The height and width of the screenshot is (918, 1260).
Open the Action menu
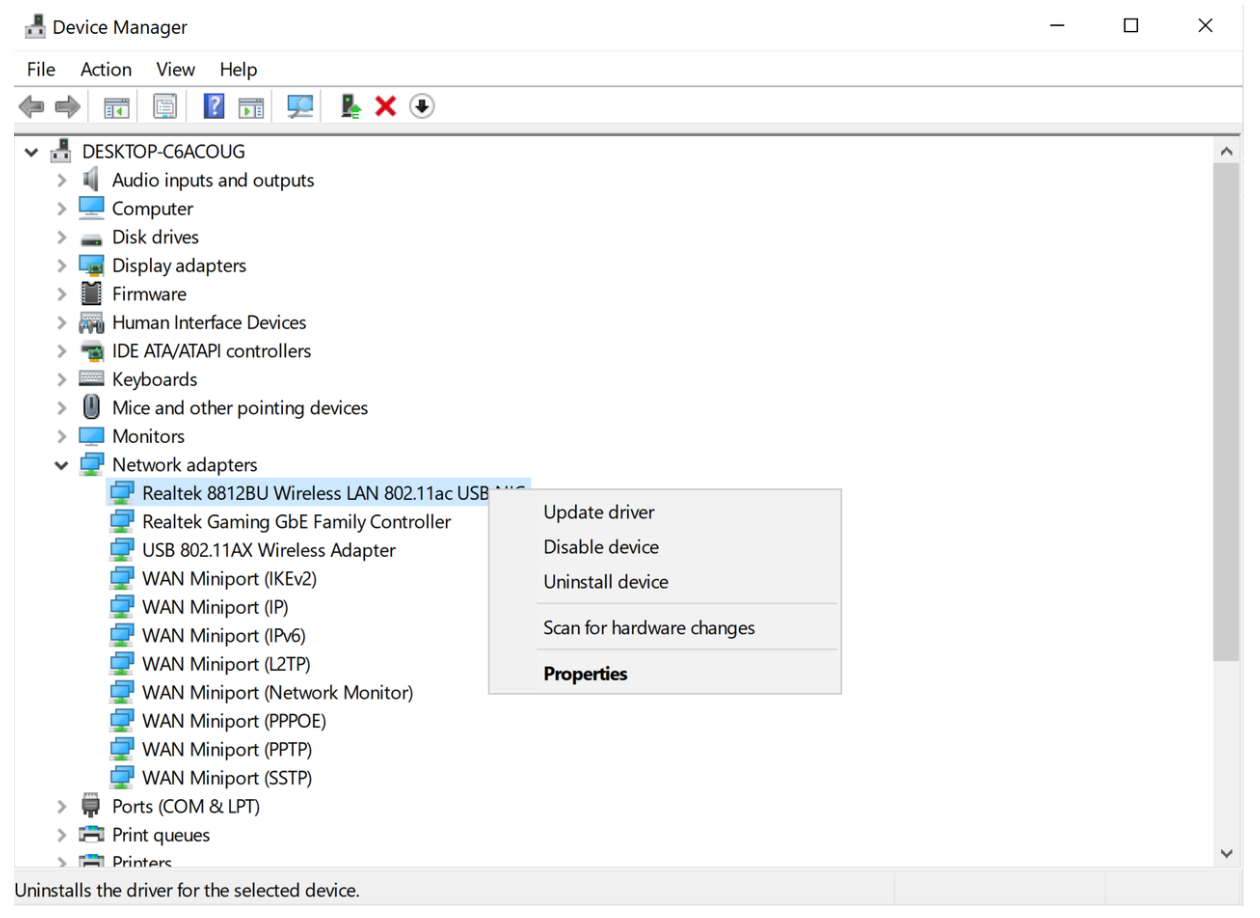106,69
